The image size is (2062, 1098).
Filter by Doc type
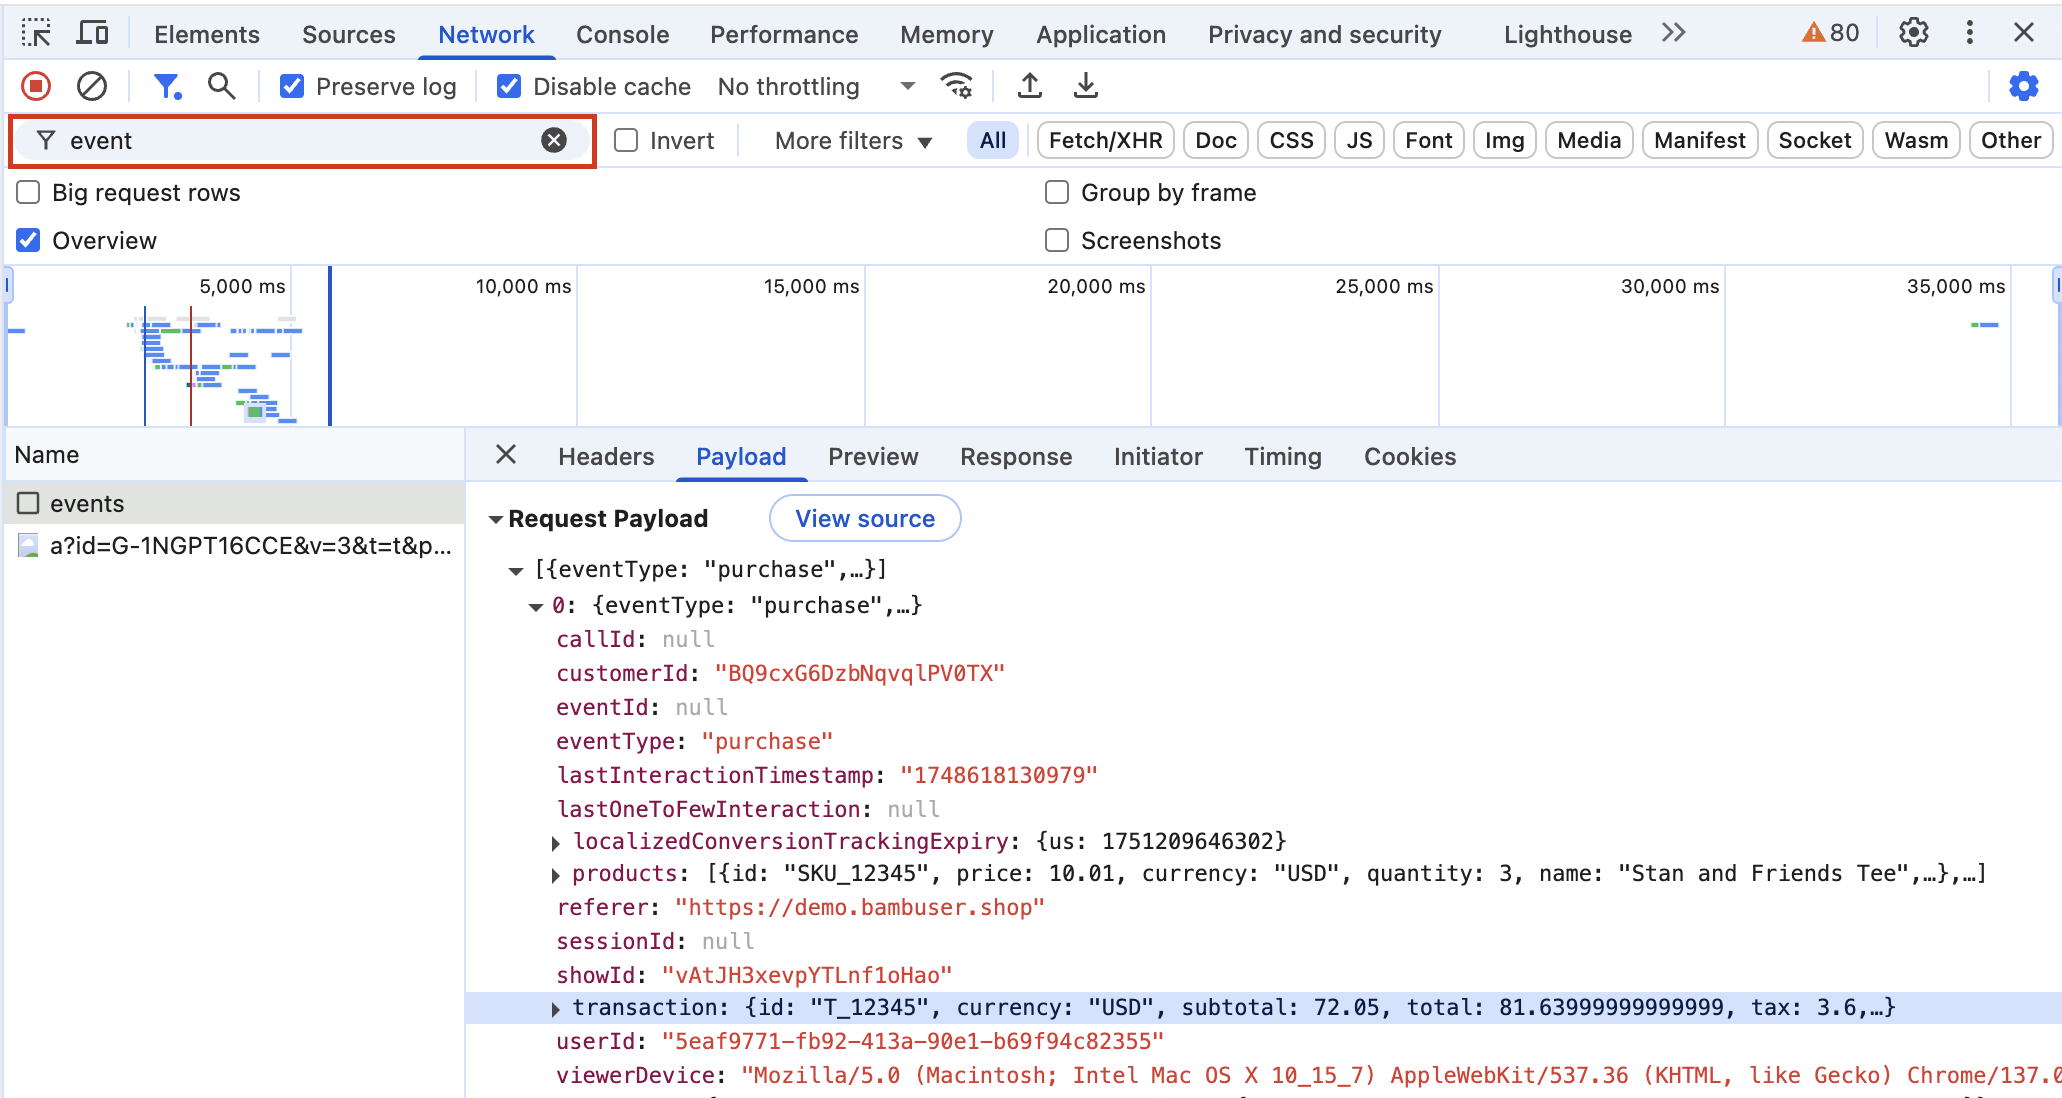pos(1216,140)
